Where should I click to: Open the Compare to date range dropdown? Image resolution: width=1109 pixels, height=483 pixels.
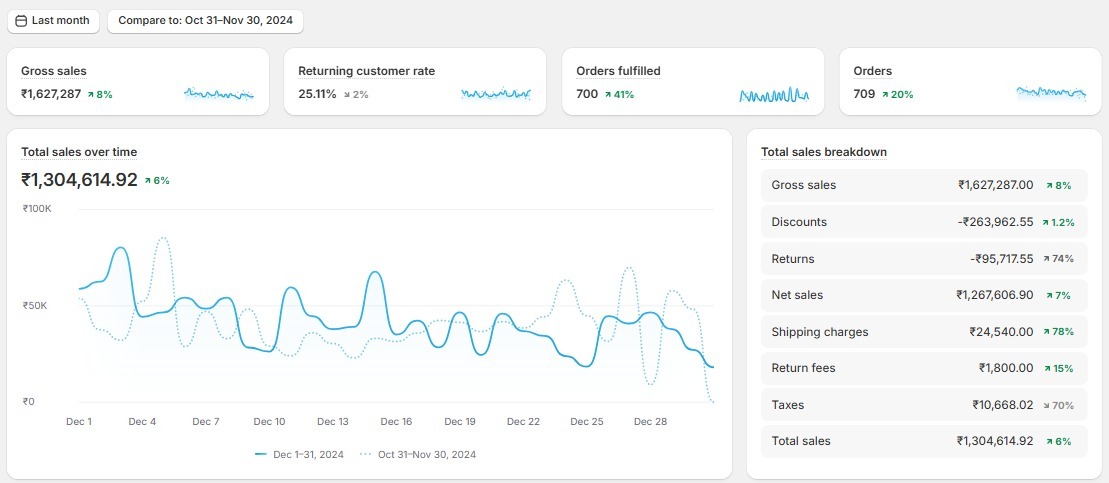(205, 20)
